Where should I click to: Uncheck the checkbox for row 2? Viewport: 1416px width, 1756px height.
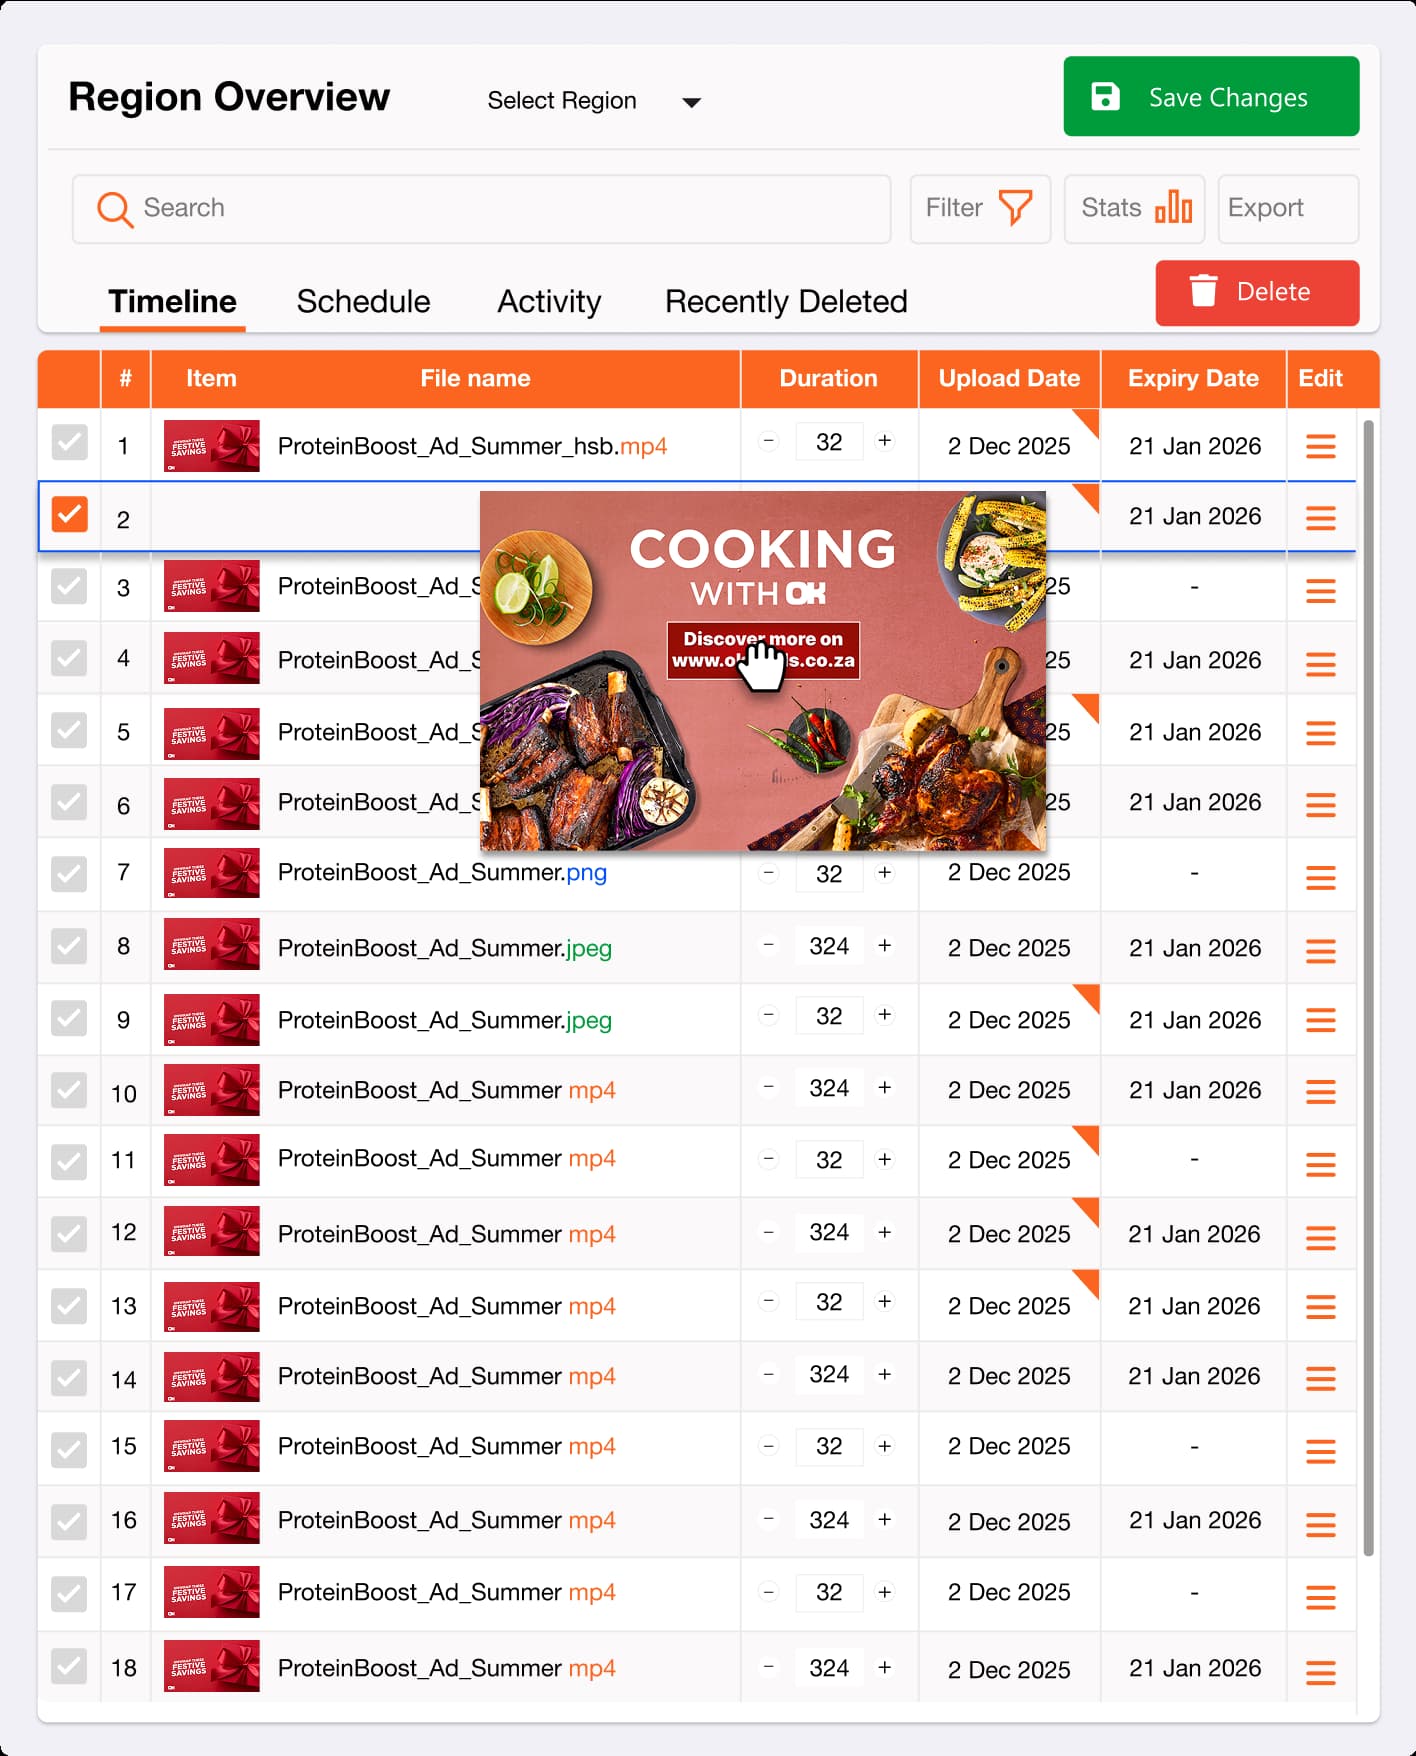70,514
